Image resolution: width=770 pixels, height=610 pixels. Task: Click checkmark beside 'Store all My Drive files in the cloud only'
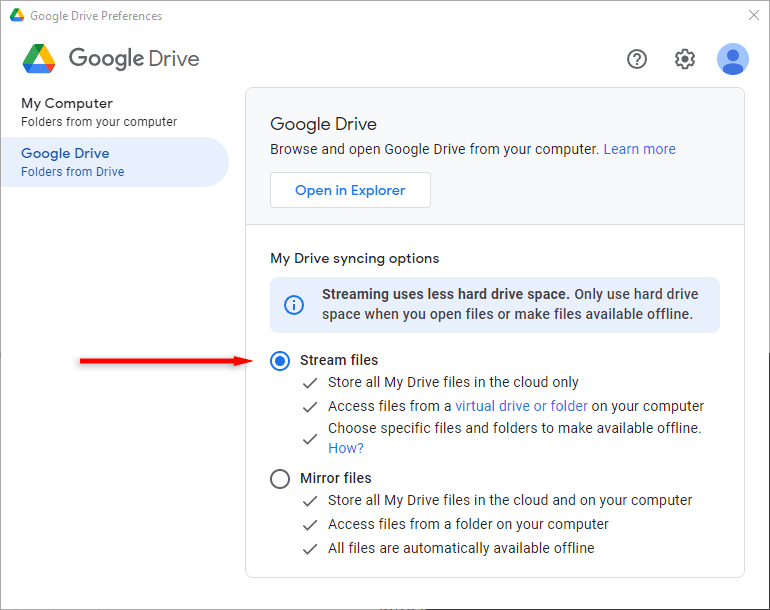310,383
